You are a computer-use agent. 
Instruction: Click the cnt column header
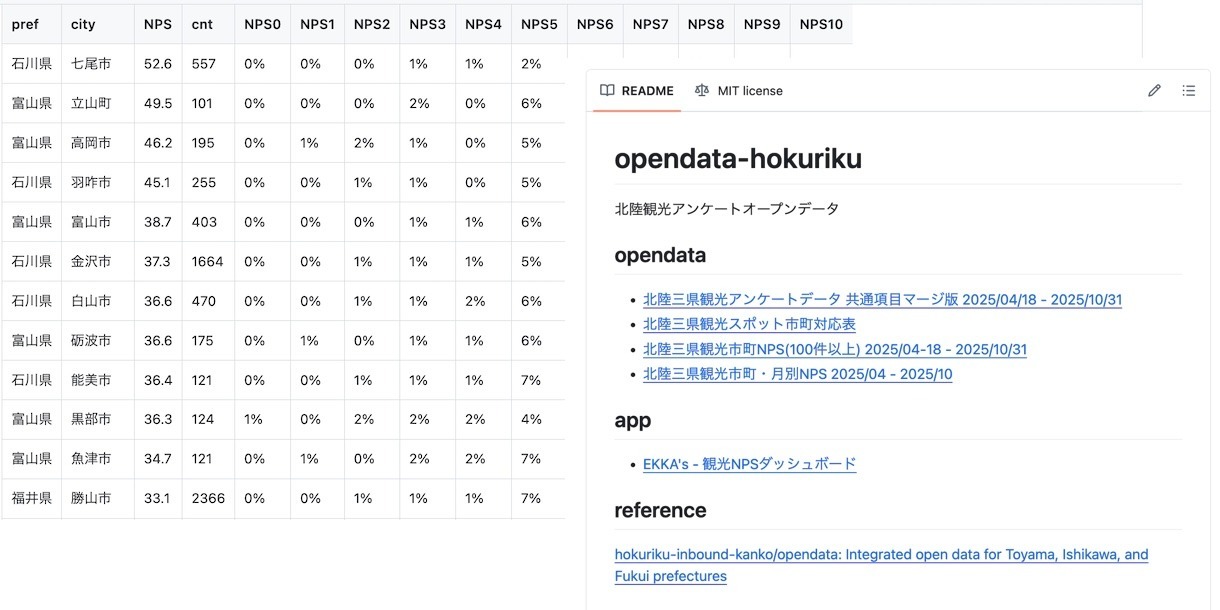tap(202, 24)
